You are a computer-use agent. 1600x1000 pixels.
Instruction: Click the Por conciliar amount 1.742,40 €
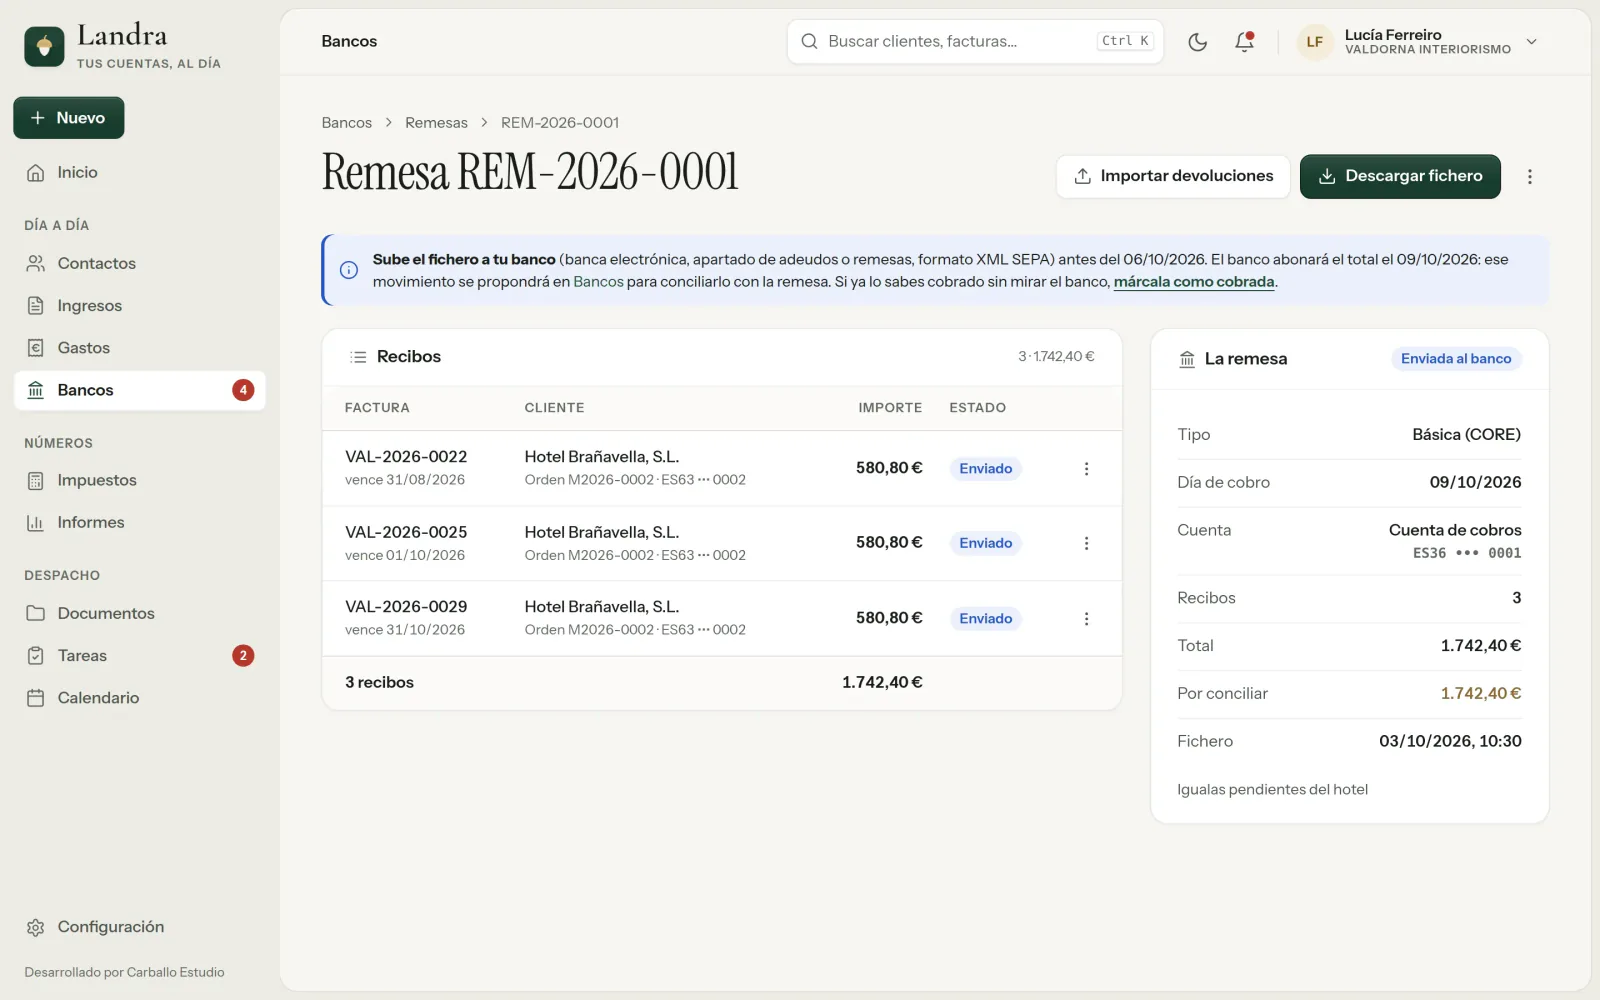[x=1481, y=694]
